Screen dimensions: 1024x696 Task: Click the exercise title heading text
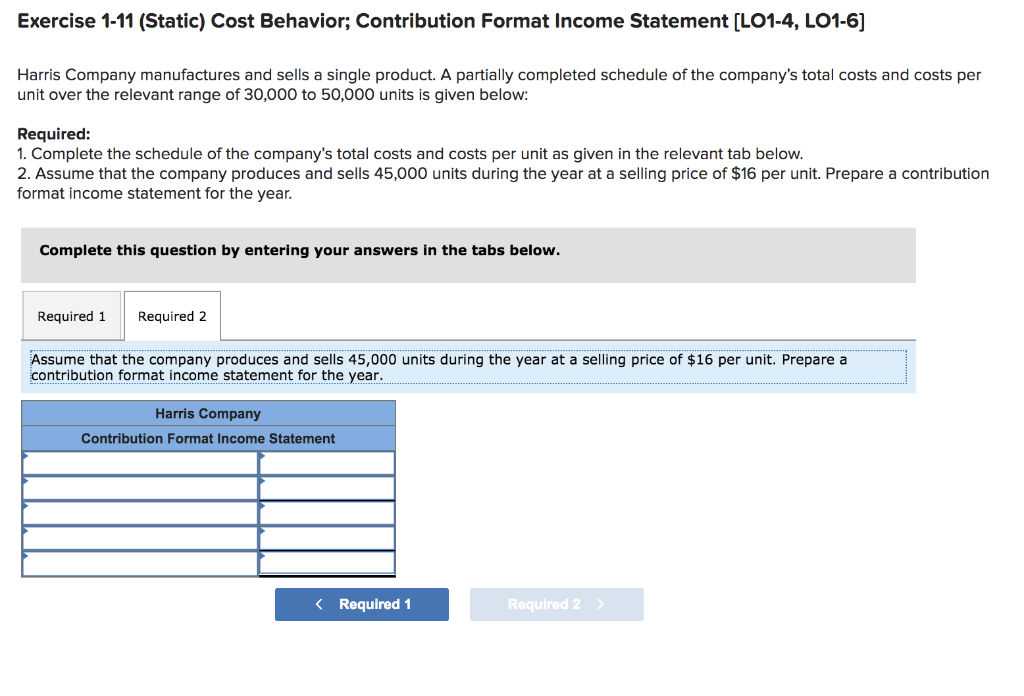441,21
